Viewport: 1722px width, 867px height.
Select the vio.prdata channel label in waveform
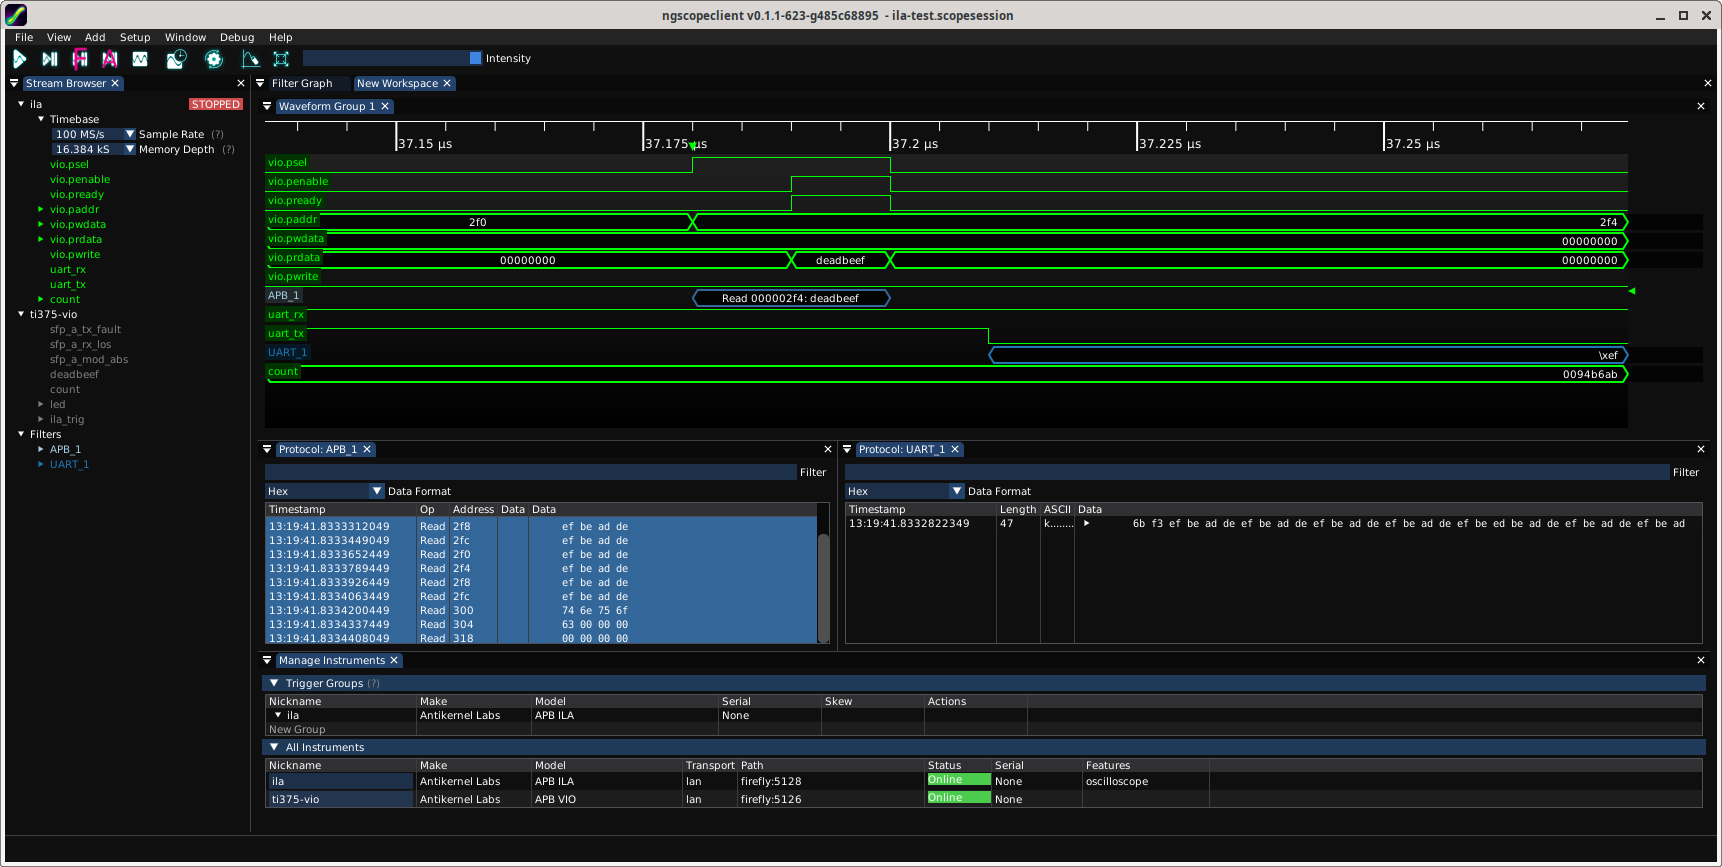[x=294, y=258]
